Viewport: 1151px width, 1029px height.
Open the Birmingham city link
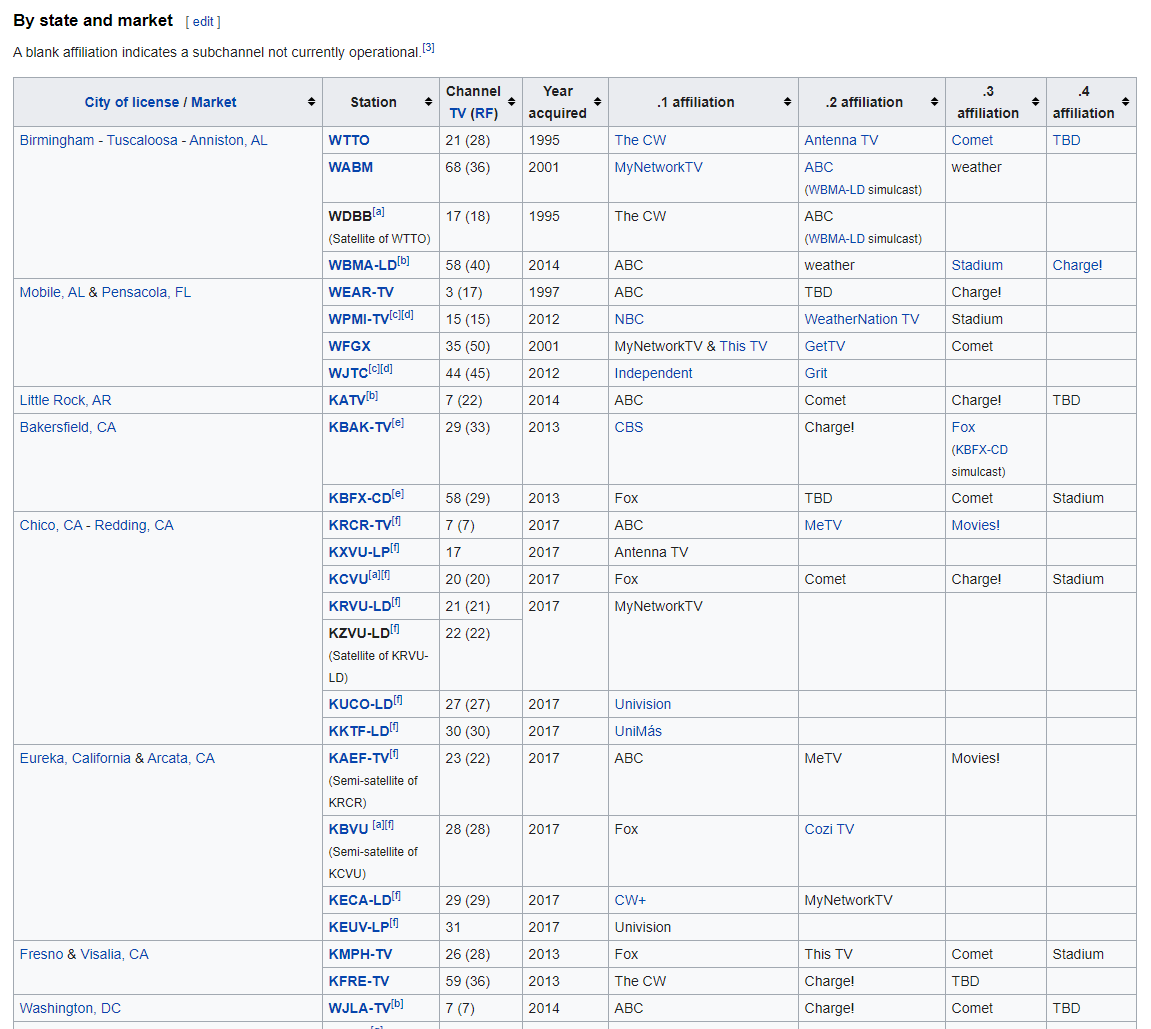pyautogui.click(x=57, y=140)
